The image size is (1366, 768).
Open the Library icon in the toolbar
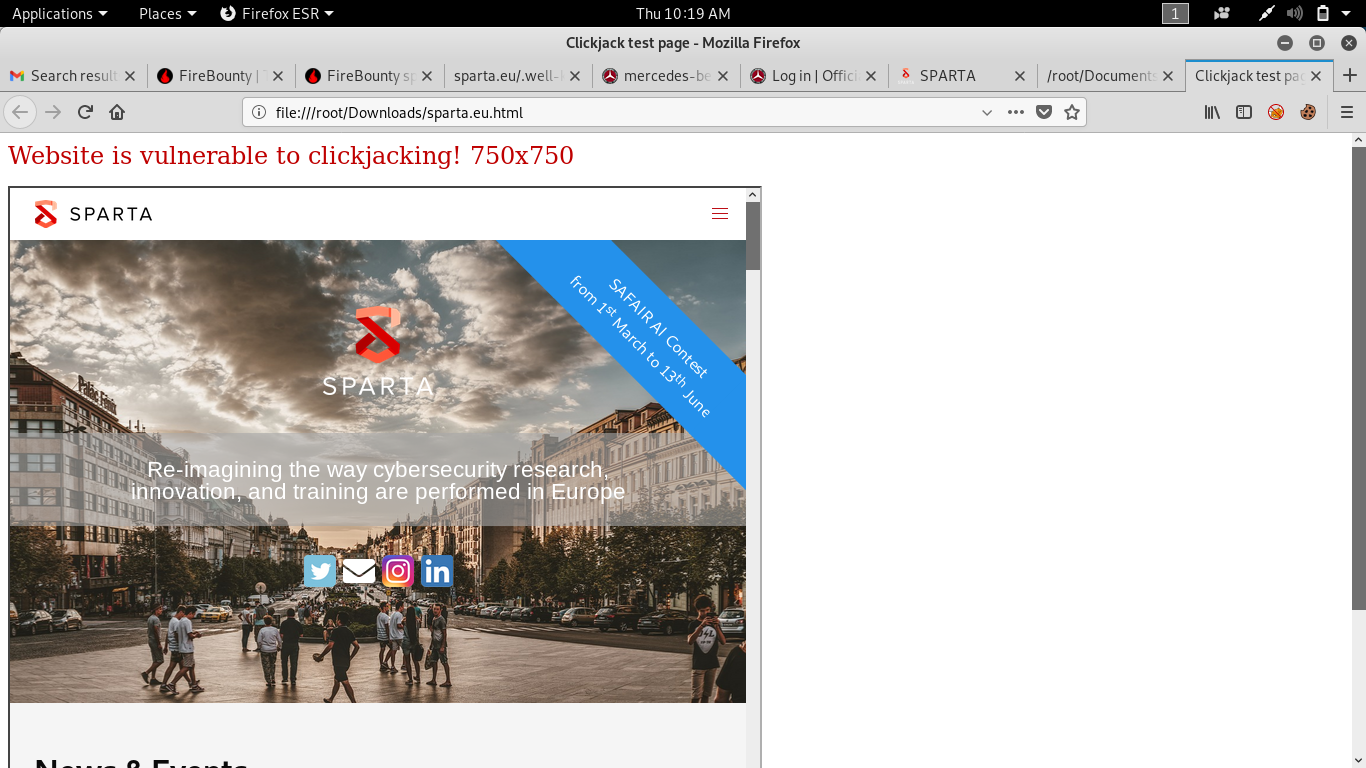click(x=1212, y=112)
